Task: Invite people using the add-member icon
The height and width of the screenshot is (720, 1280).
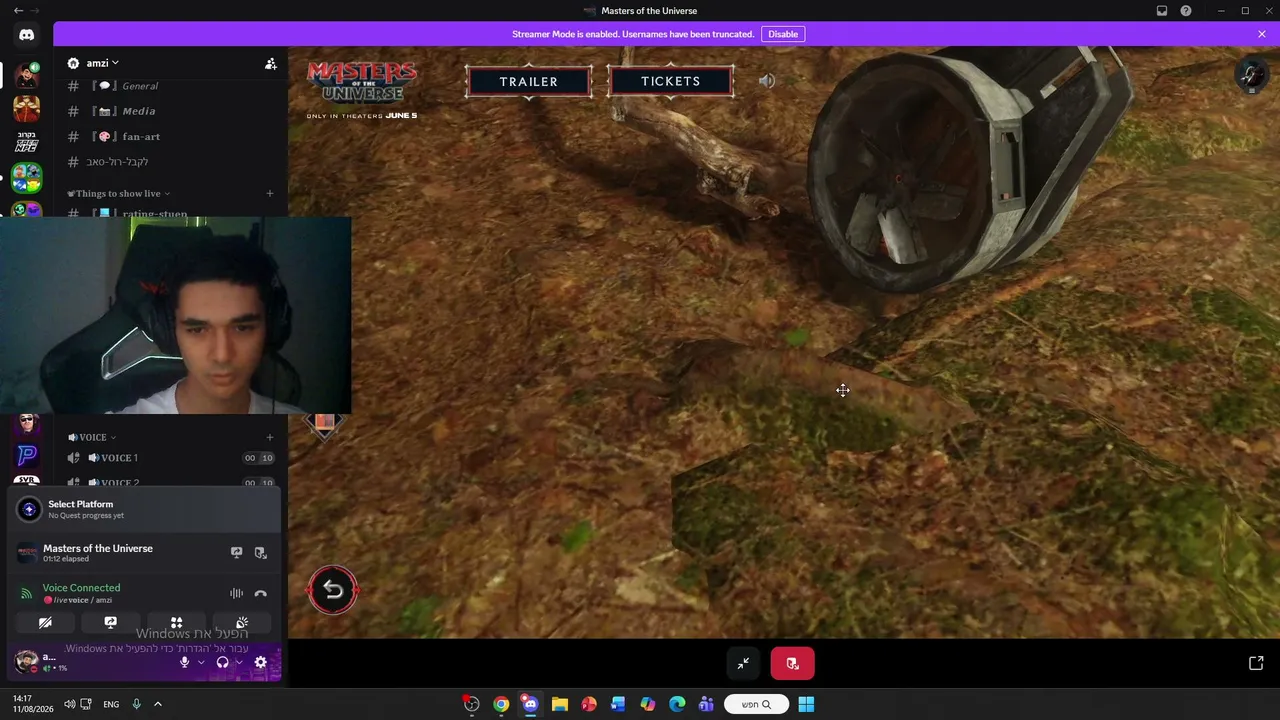Action: click(270, 63)
